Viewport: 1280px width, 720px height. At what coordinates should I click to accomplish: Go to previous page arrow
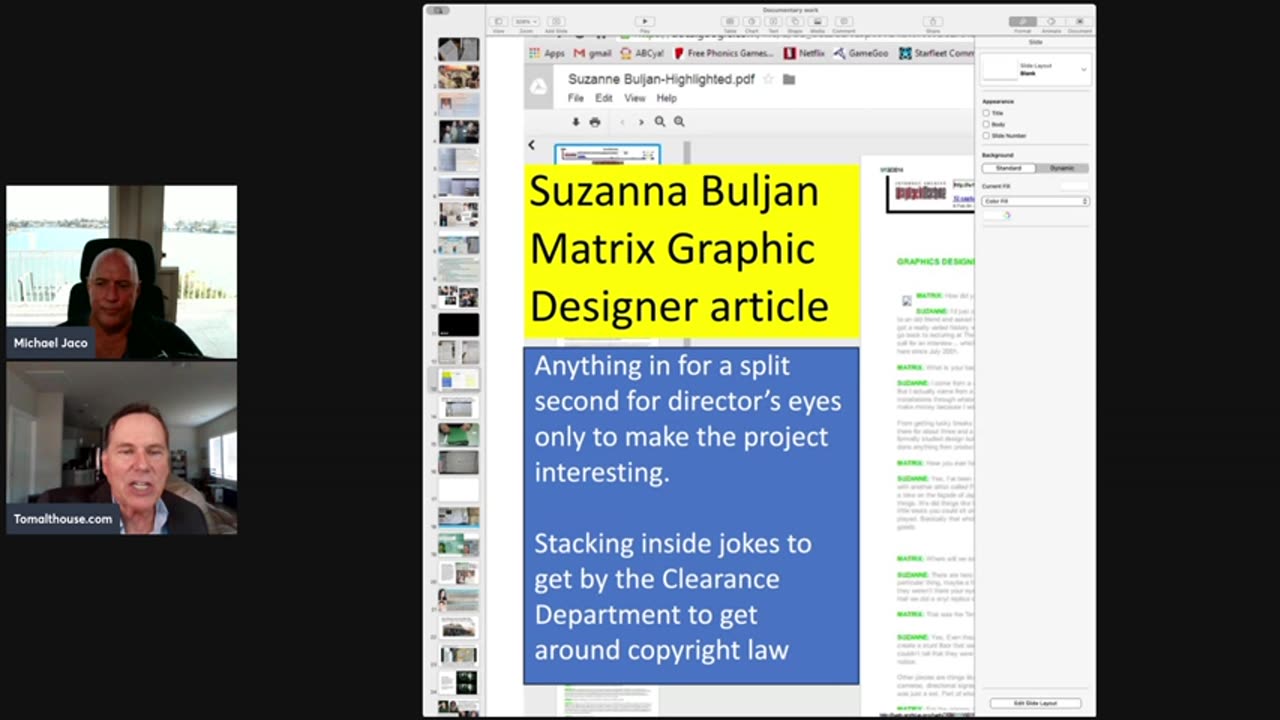622,122
